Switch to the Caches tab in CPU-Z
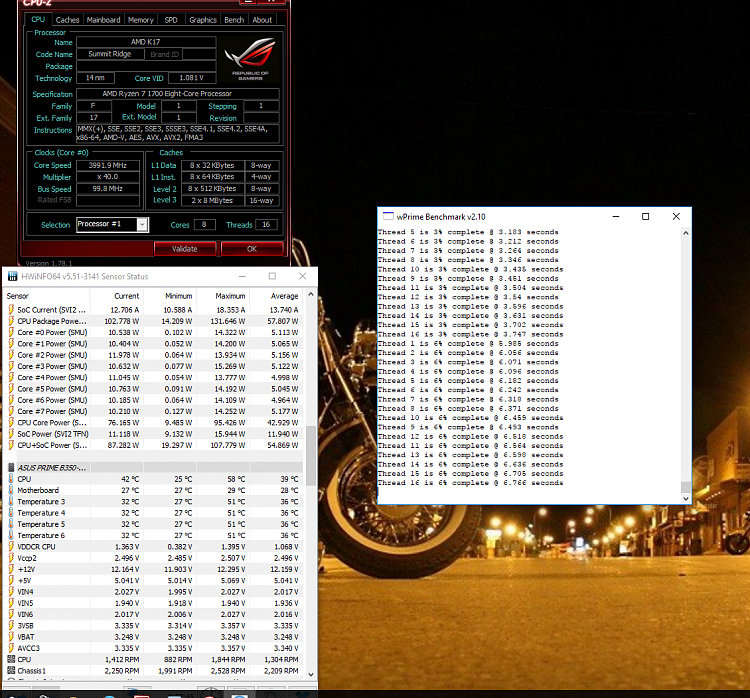 [67, 20]
